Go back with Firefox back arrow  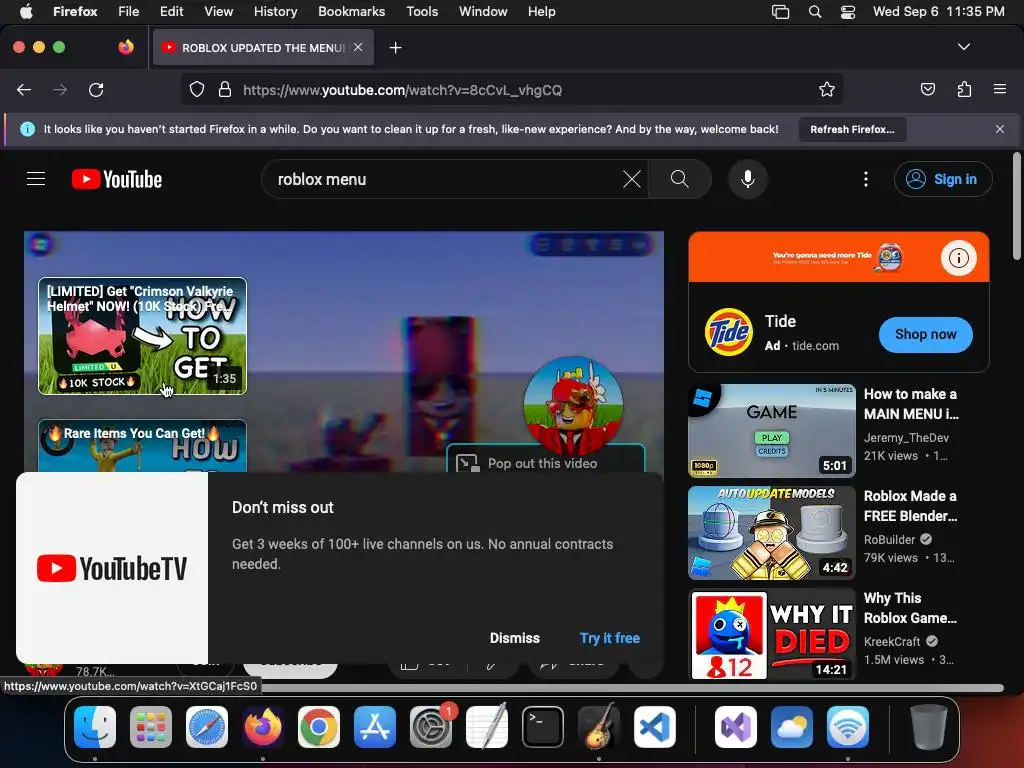pos(24,90)
